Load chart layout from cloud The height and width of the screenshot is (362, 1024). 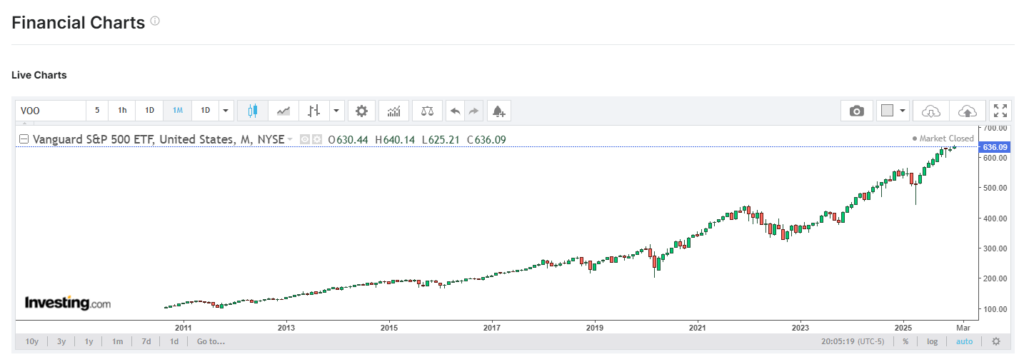click(x=930, y=110)
